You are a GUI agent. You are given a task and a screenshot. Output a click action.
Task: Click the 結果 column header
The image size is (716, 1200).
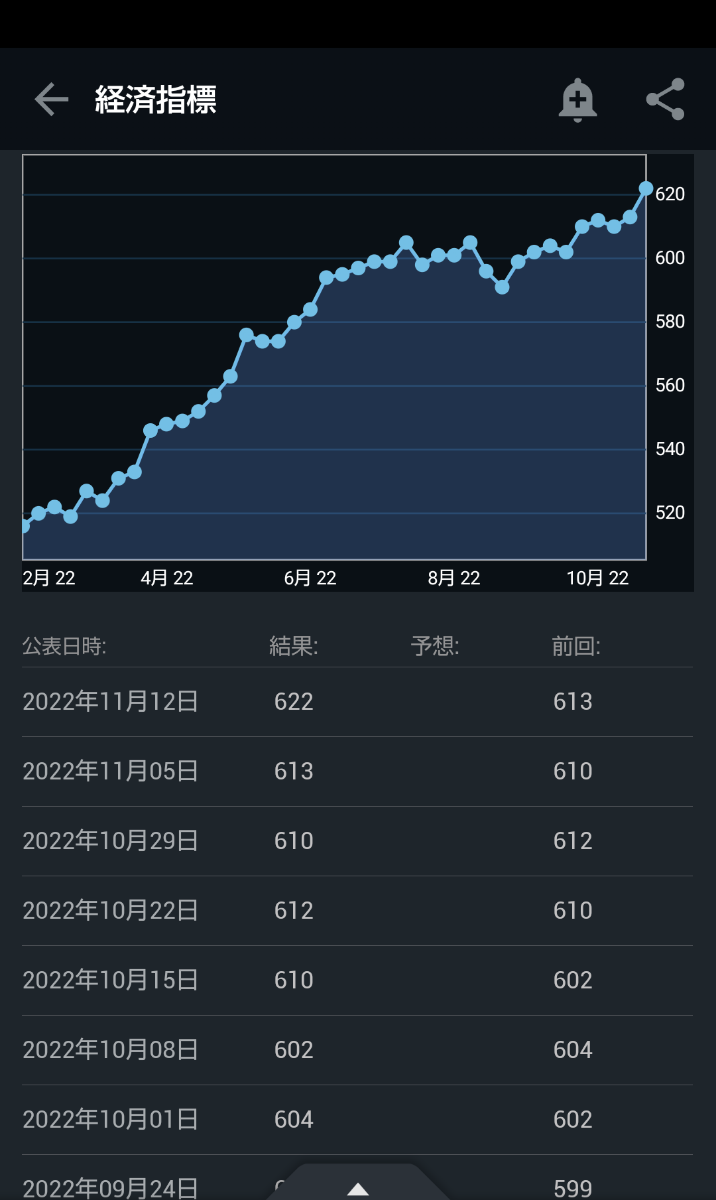[293, 646]
